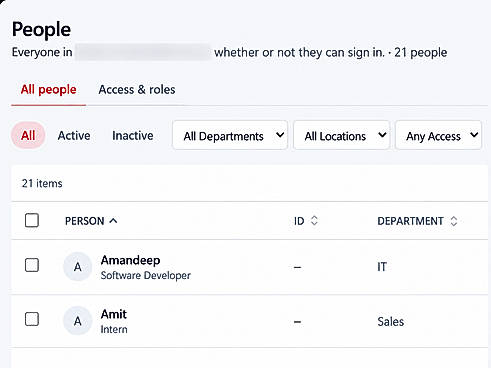Click the IT department cell
Screen dimensions: 491x368
click(382, 267)
